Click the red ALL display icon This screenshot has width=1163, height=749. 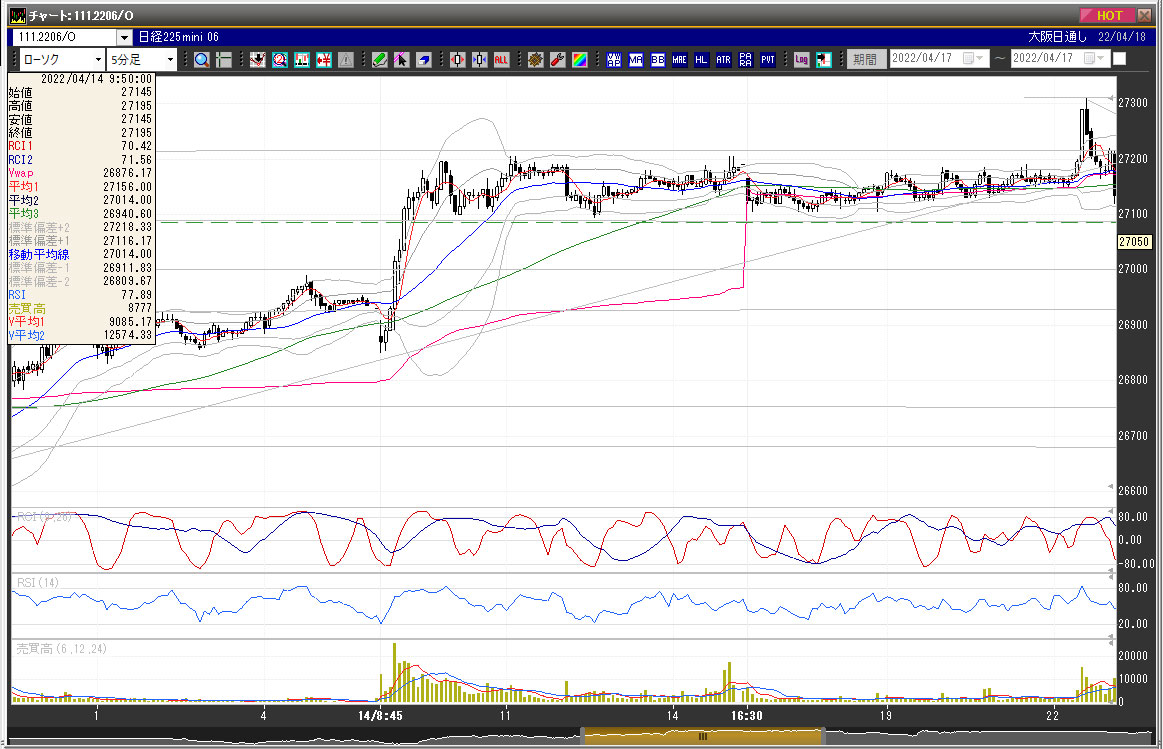point(501,60)
